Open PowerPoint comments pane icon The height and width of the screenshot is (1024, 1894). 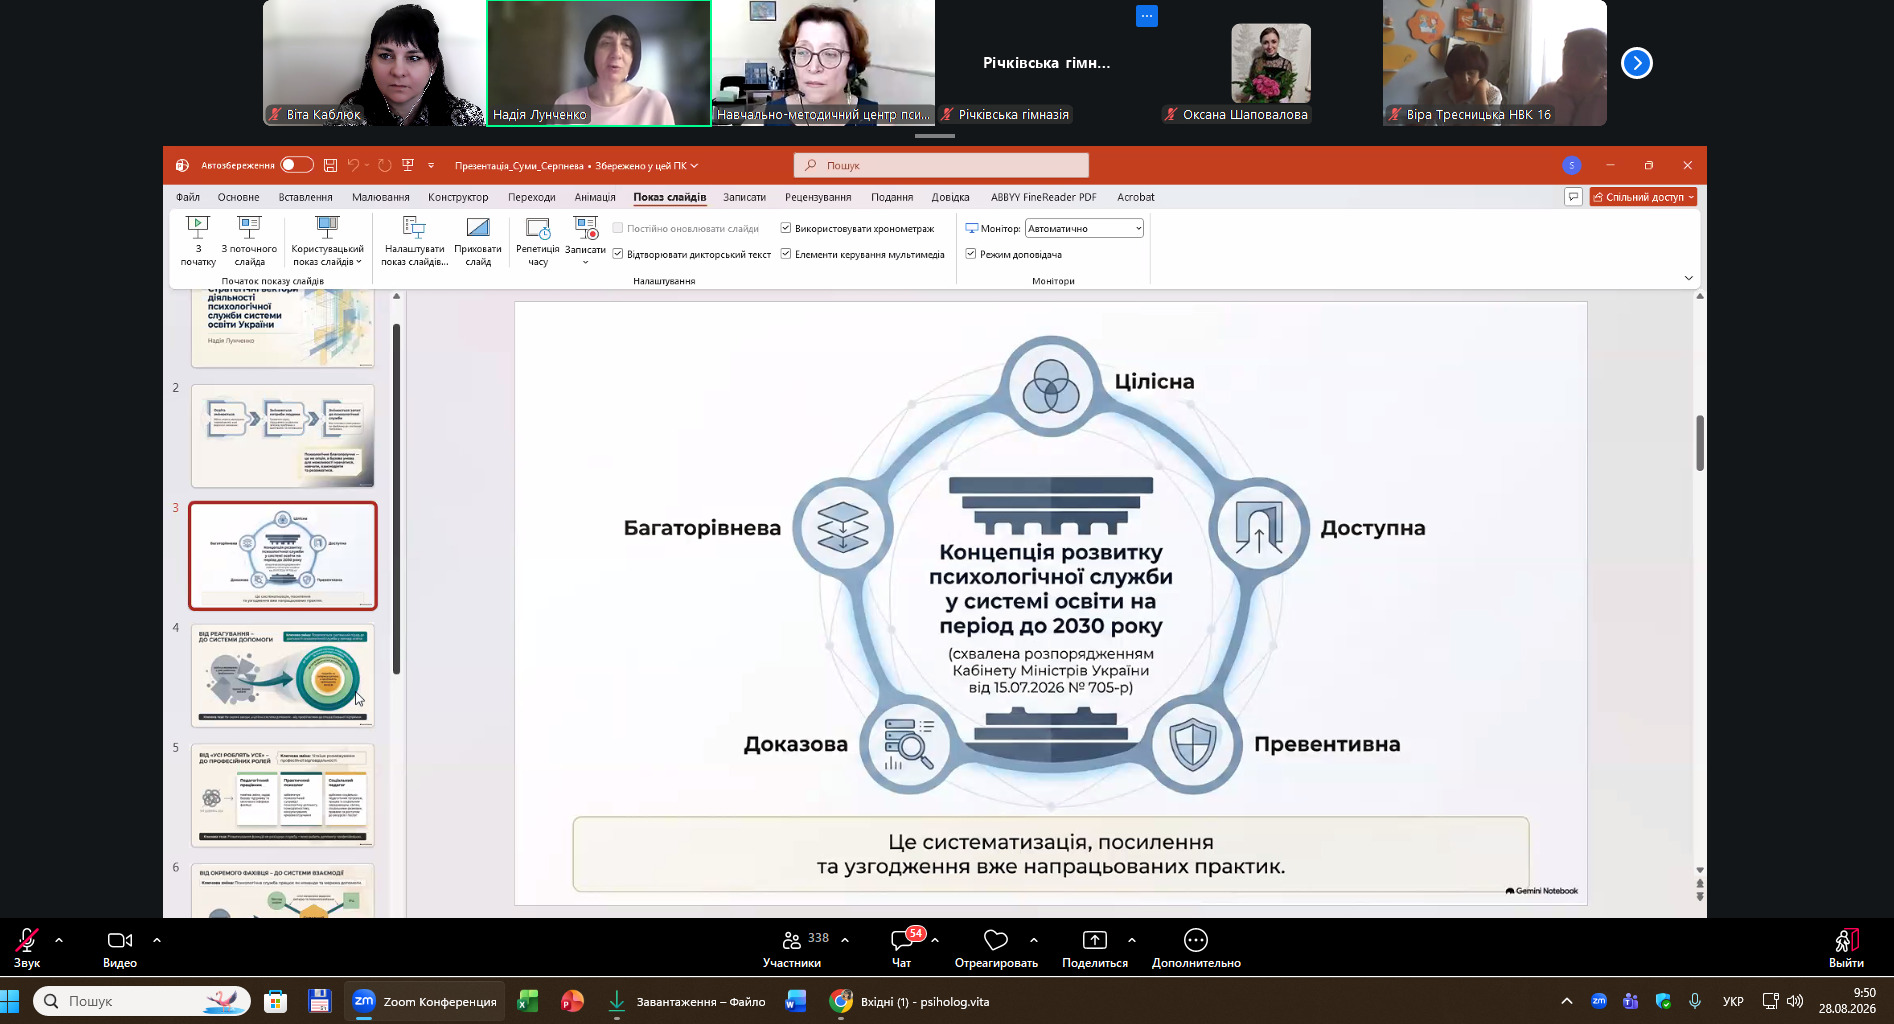coord(1573,197)
